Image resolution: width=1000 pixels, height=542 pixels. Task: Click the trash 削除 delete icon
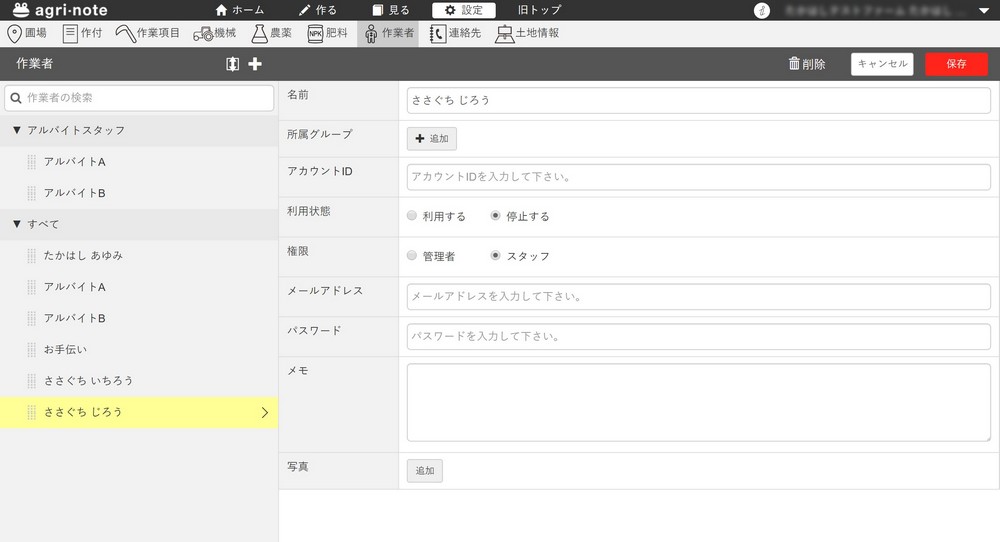coord(795,64)
